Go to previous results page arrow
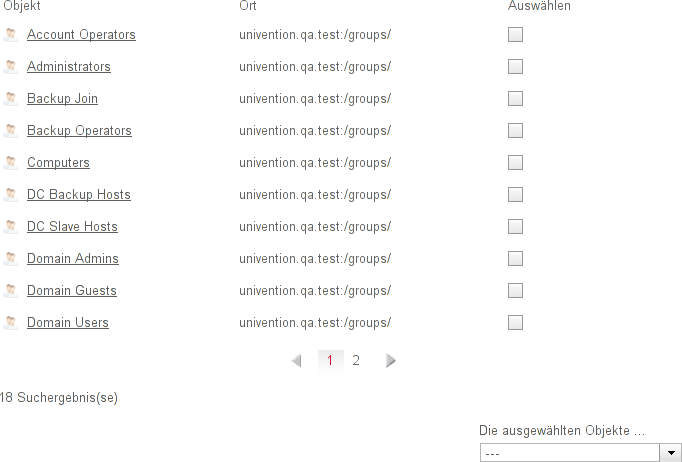The height and width of the screenshot is (462, 682). click(x=296, y=361)
